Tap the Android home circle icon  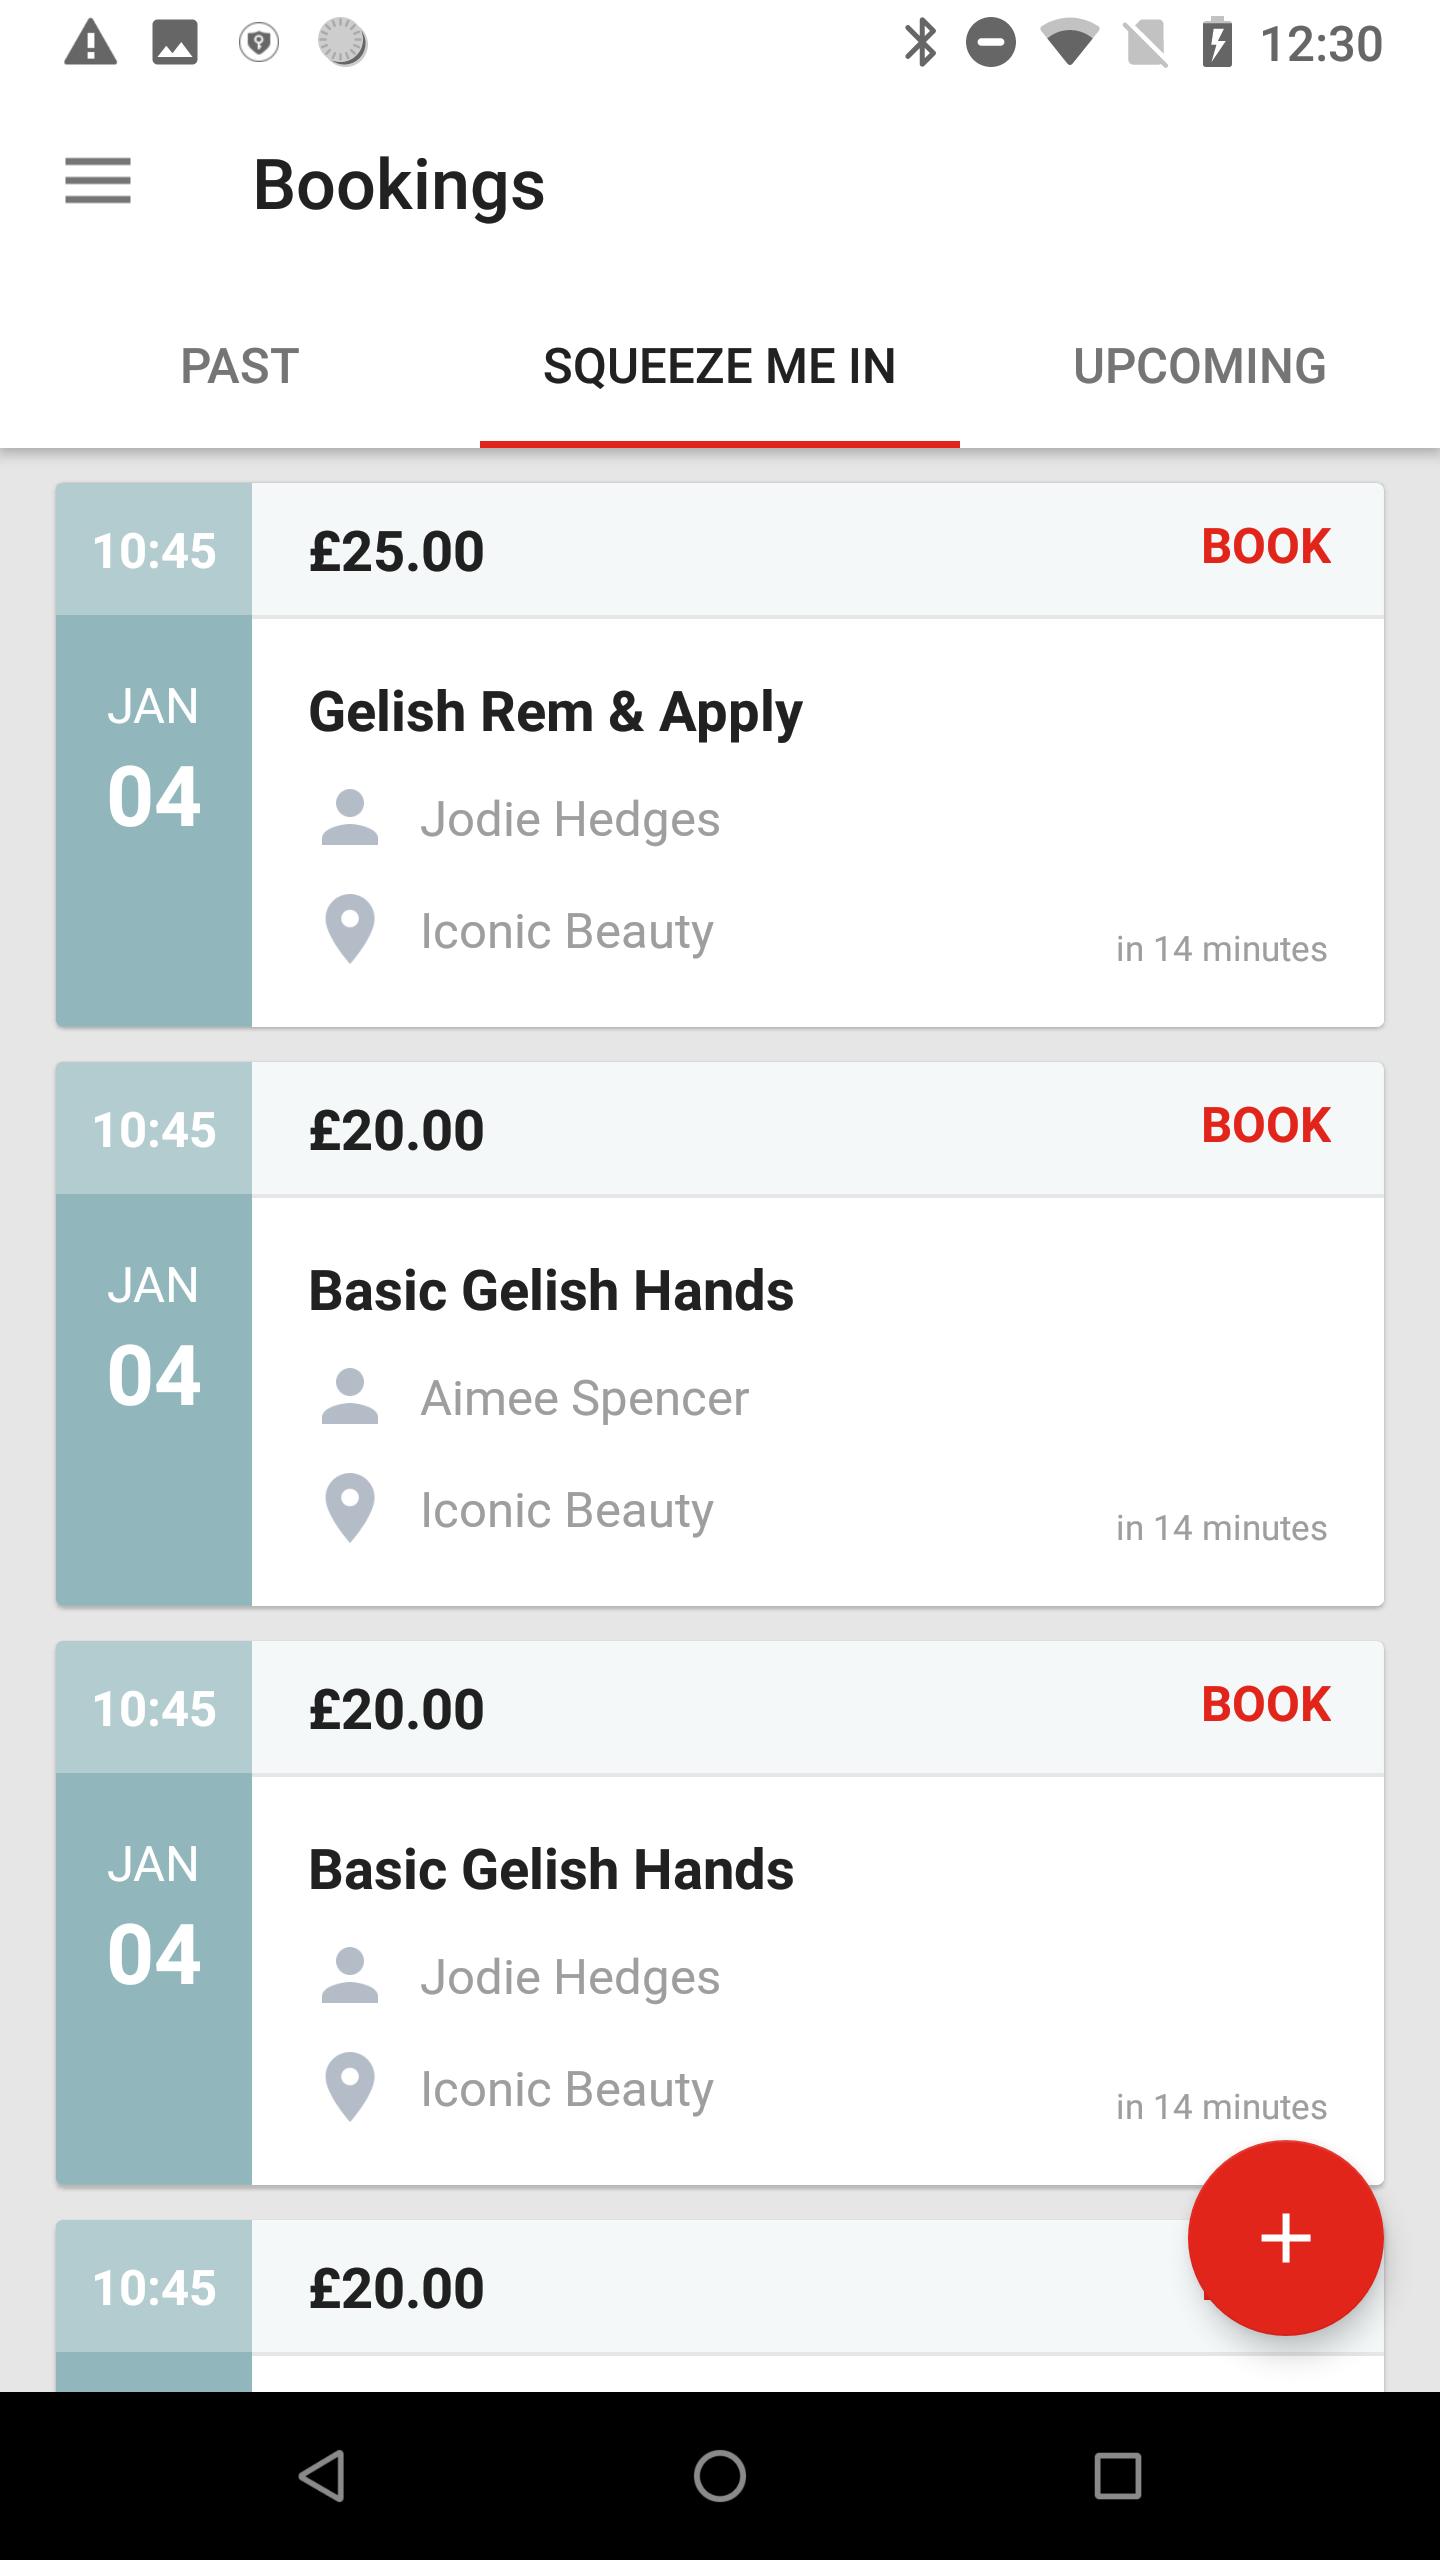click(x=720, y=2476)
